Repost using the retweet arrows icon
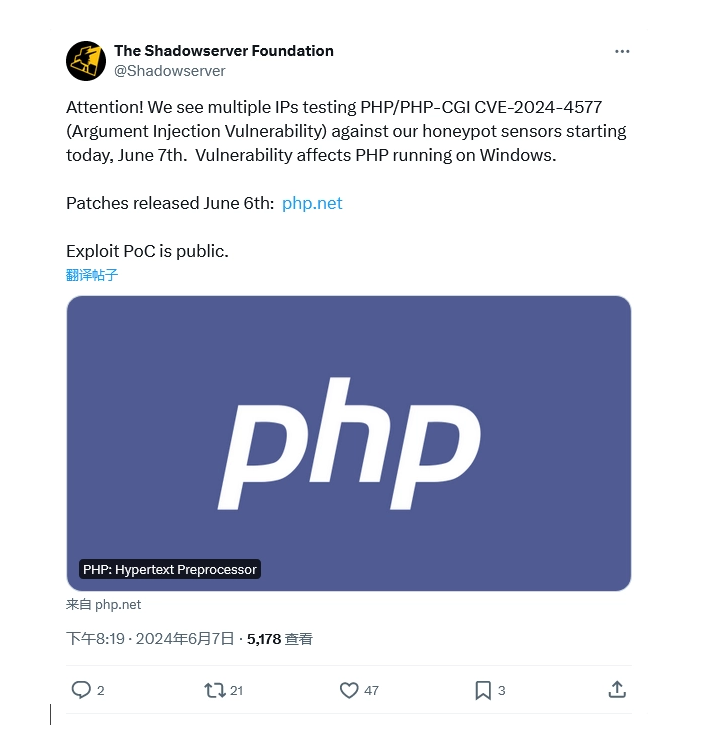The image size is (711, 735). click(x=215, y=690)
